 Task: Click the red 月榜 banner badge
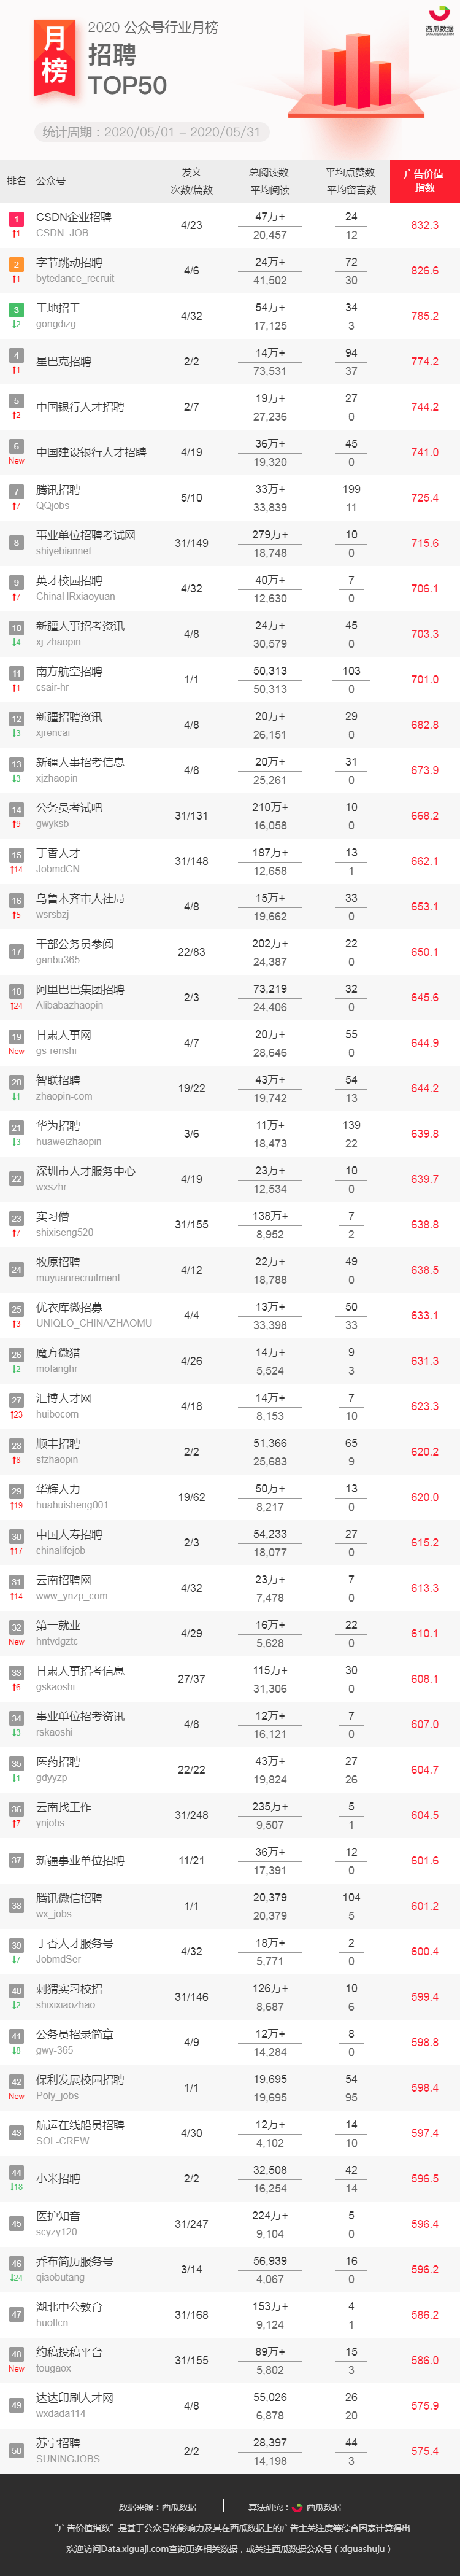55,58
